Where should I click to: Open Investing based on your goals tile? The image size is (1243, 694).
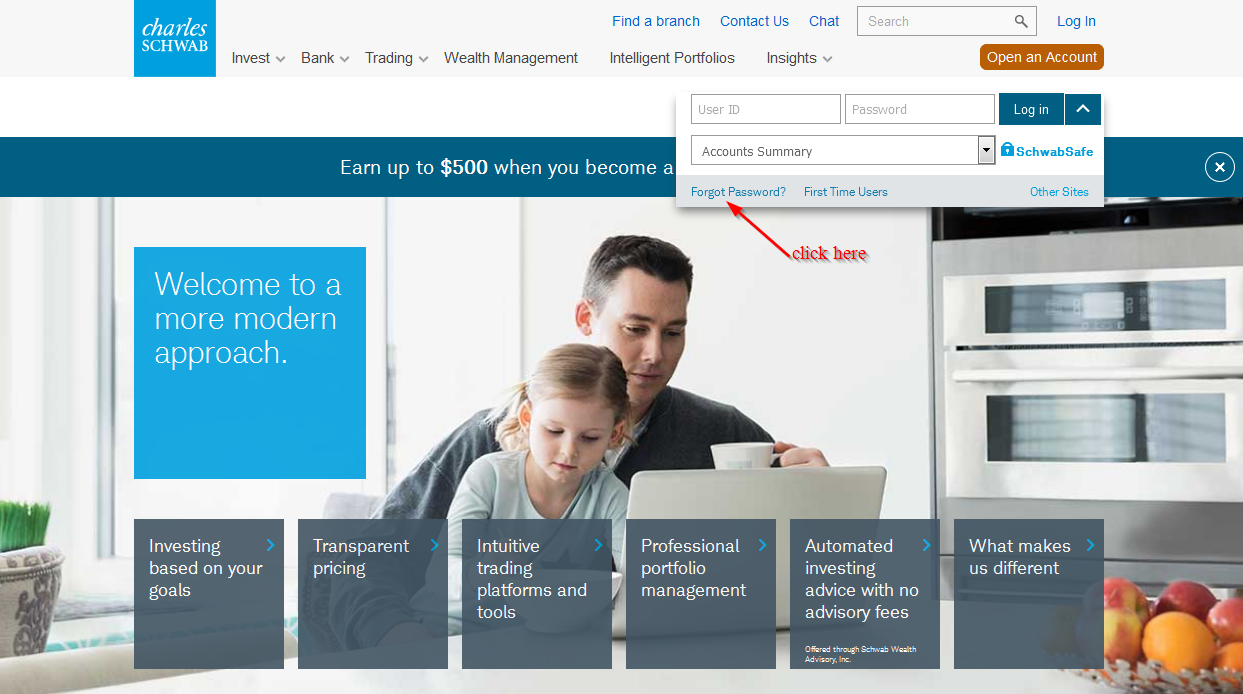point(209,594)
